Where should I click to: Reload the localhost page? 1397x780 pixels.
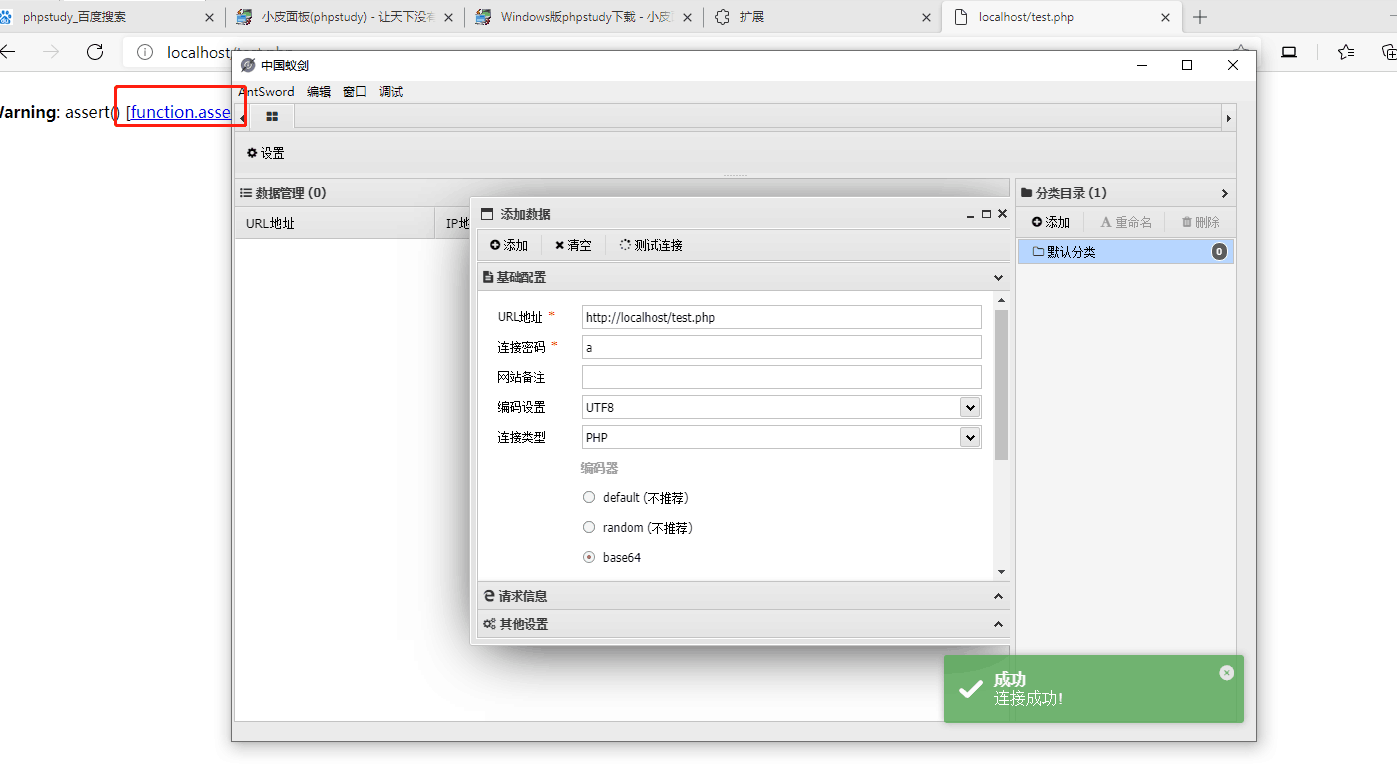pos(95,52)
